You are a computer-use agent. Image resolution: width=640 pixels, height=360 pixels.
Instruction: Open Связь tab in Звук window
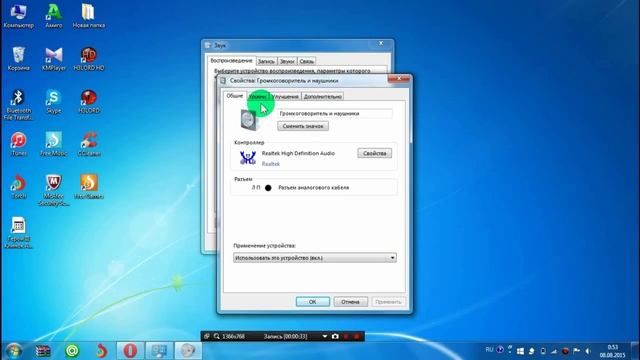[x=307, y=61]
